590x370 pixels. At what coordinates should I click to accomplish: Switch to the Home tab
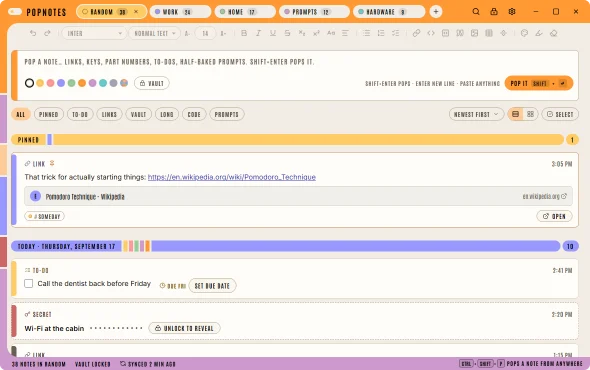[245, 12]
